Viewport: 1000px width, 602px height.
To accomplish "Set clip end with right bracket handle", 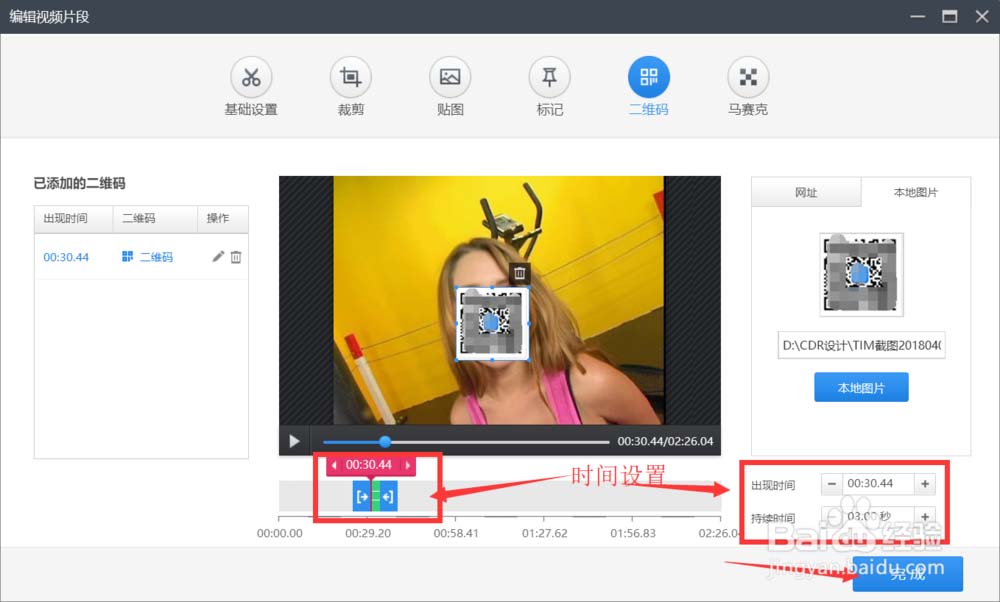I will tap(388, 496).
